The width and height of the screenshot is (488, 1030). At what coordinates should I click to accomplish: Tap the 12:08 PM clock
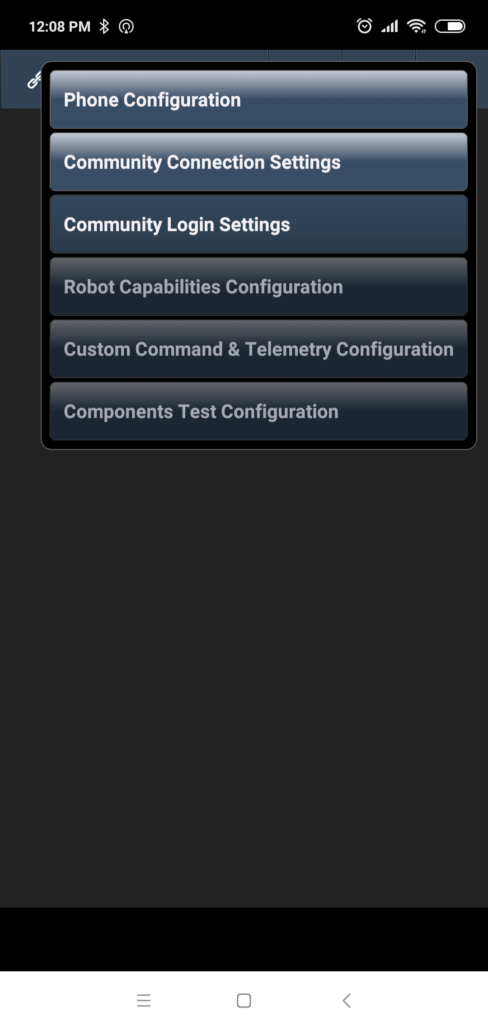coord(59,27)
